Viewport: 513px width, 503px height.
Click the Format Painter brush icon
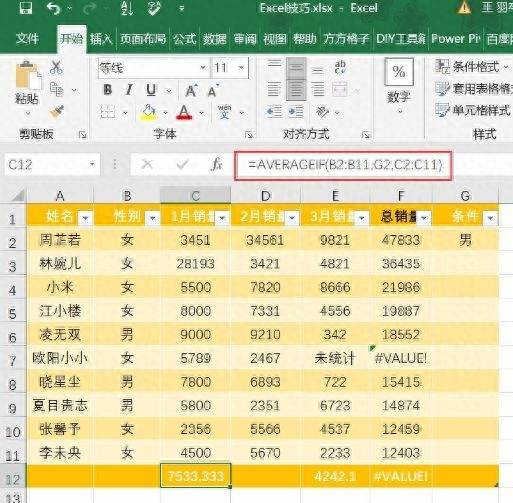pos(57,112)
